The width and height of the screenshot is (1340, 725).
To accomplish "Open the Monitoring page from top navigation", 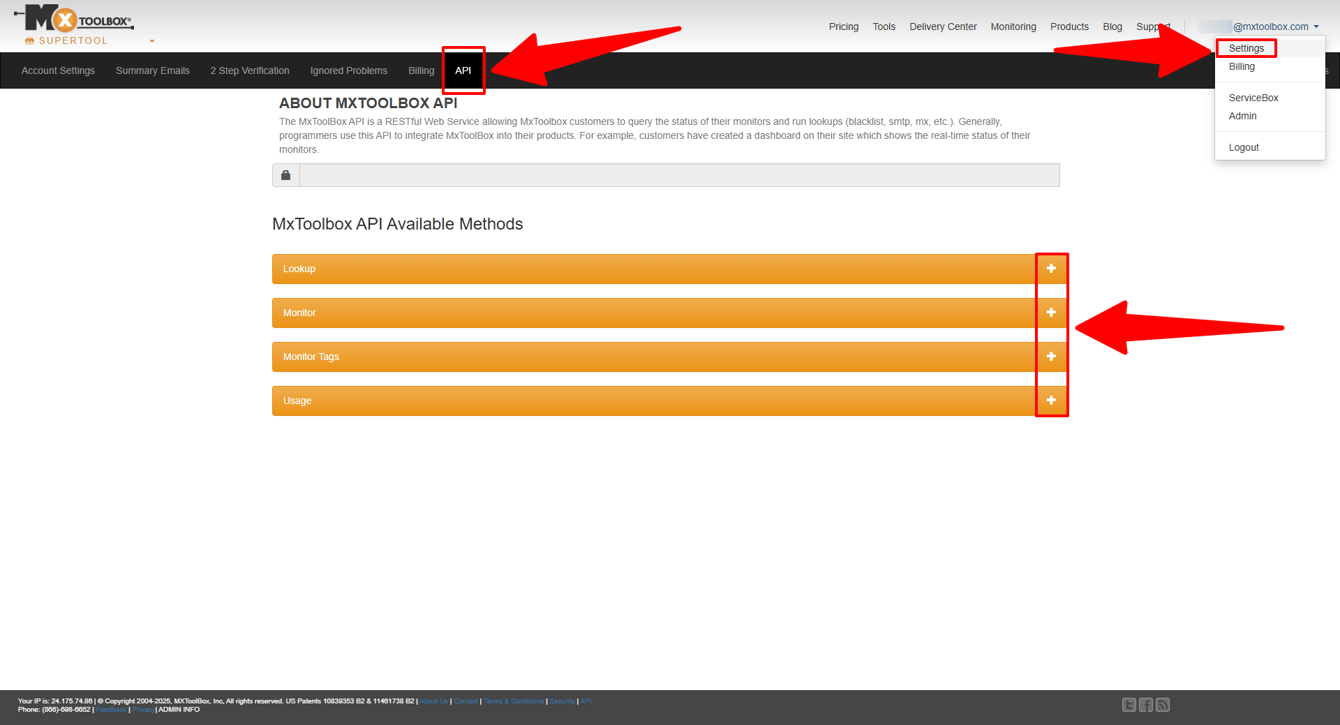I will point(1013,26).
